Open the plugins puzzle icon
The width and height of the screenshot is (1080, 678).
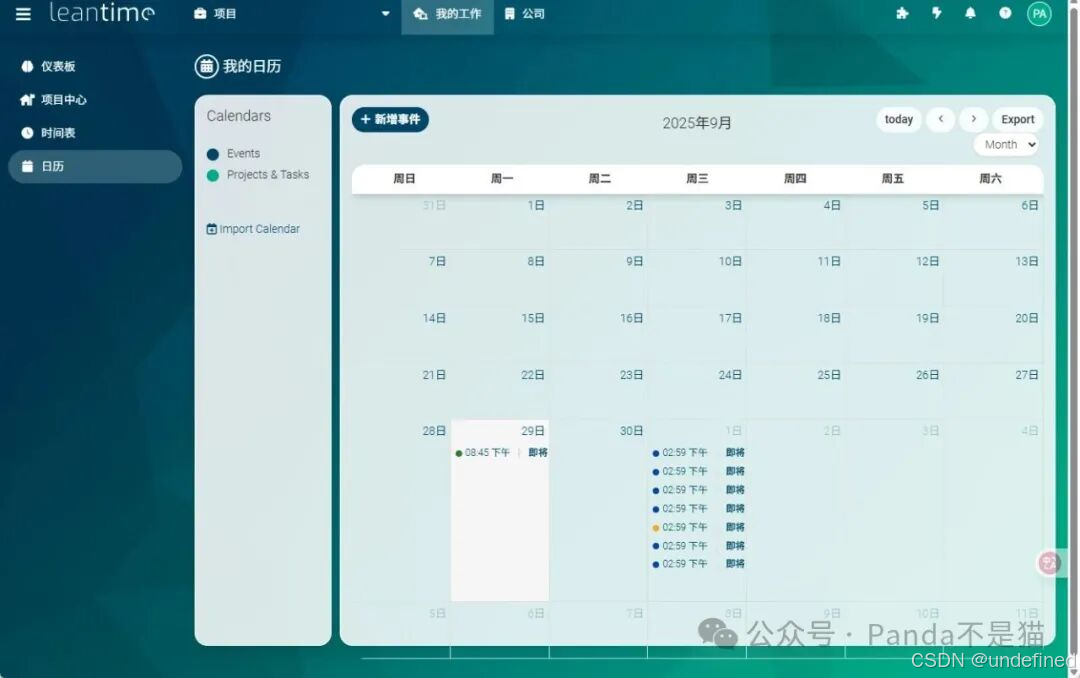coord(902,13)
